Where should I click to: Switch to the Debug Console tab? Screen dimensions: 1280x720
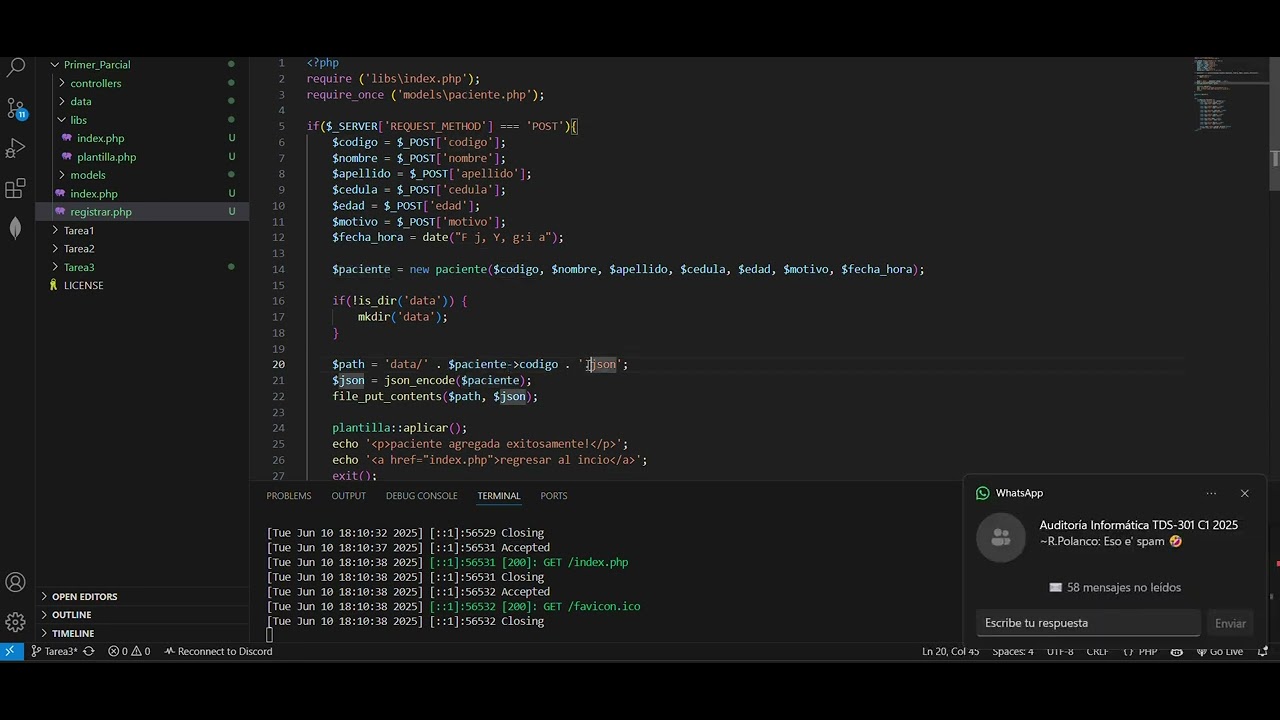click(x=421, y=496)
